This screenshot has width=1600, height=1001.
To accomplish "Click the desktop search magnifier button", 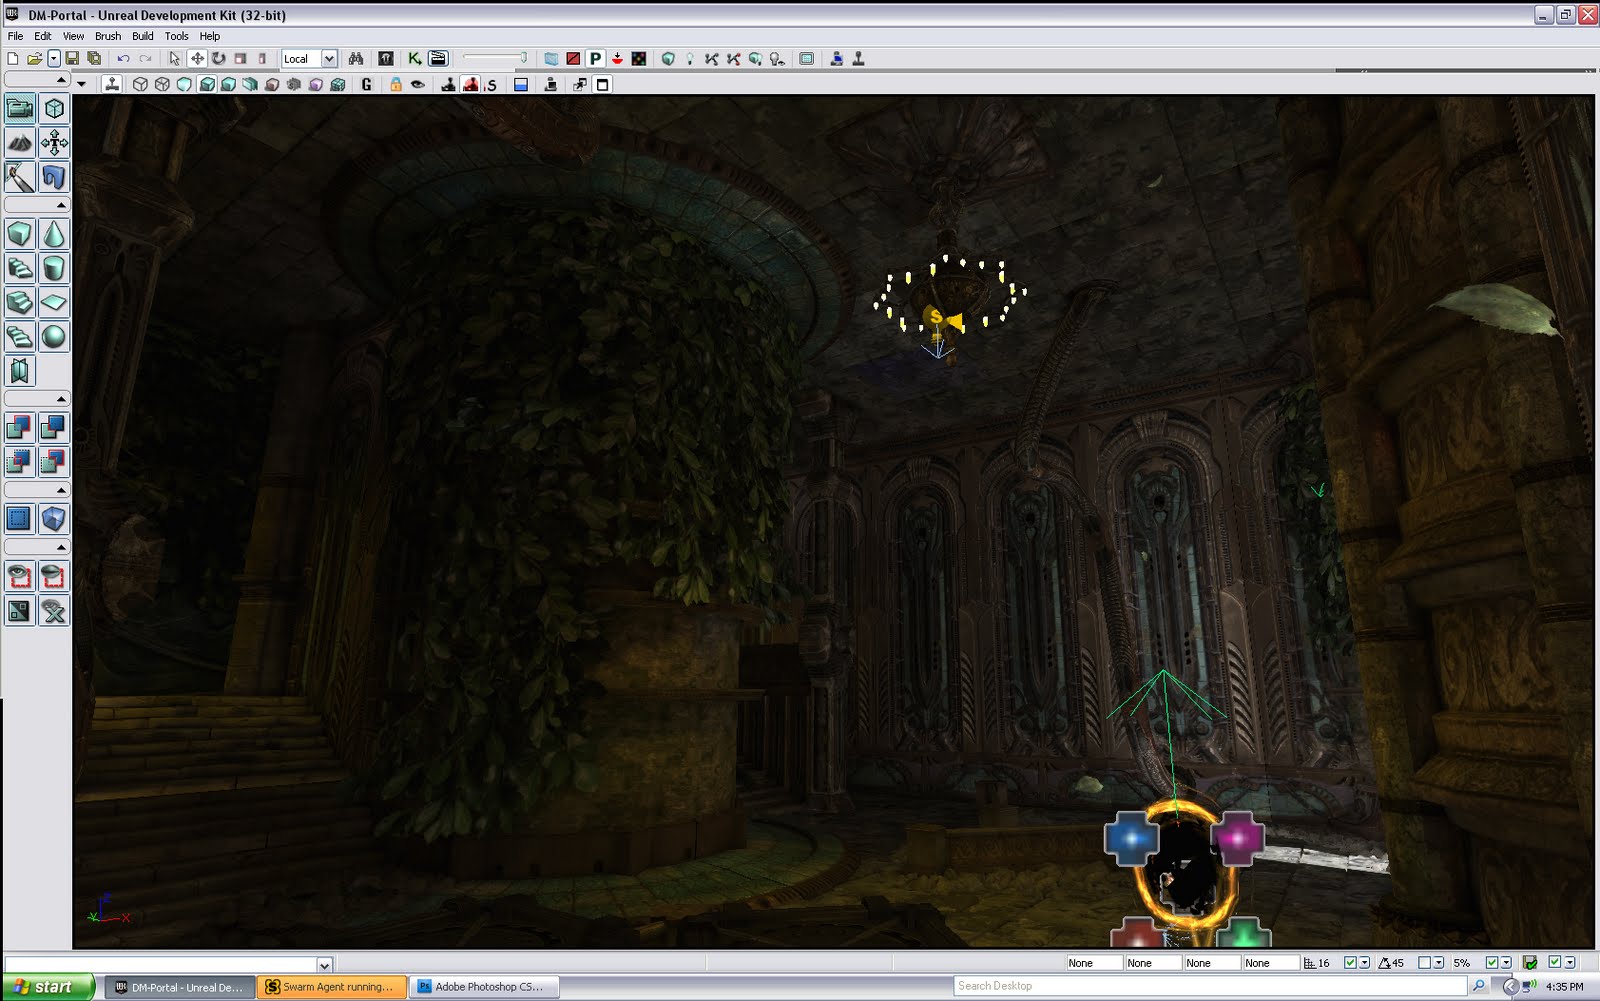I will pos(1478,986).
